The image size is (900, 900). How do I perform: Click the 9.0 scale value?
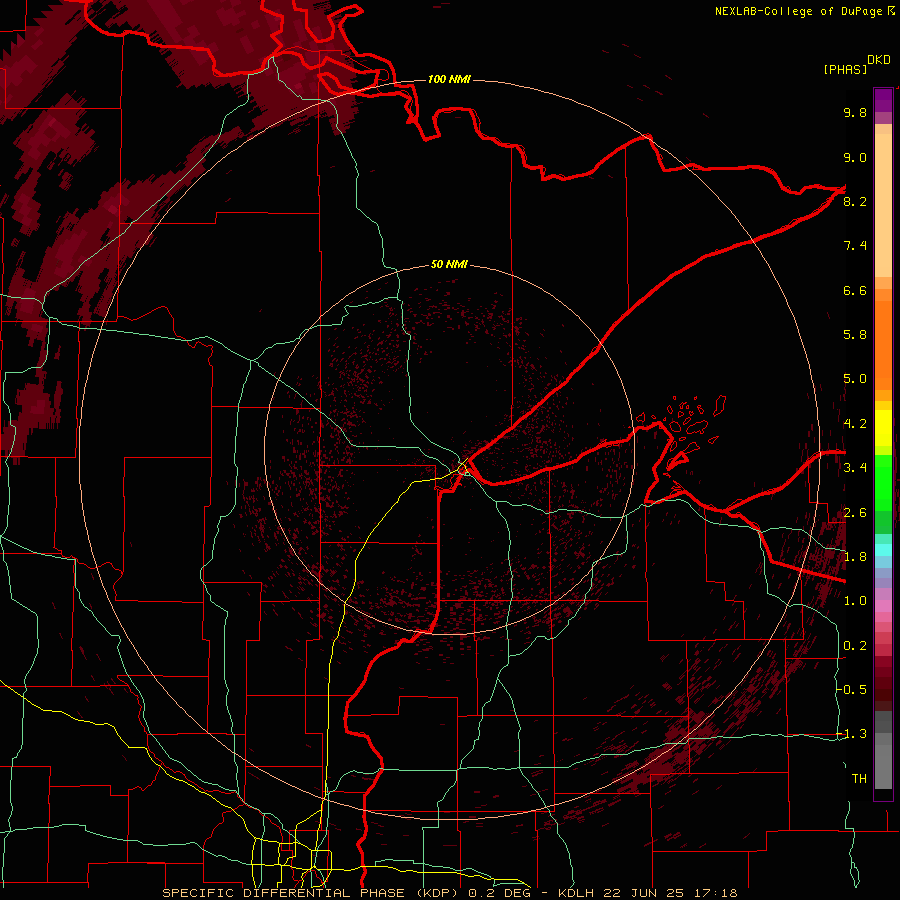pyautogui.click(x=855, y=157)
